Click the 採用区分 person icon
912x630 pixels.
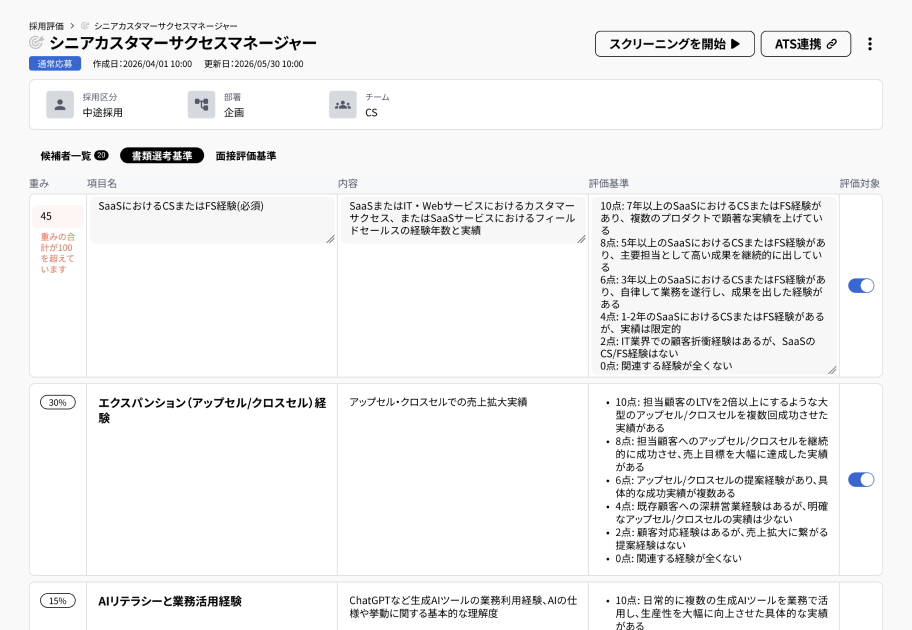(60, 105)
